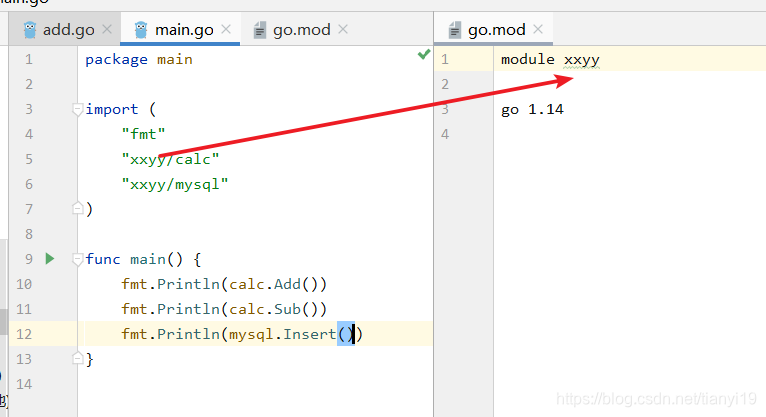Screen dimensions: 766x417
Task: Run main function via green gutter arrow
Action: click(50, 259)
